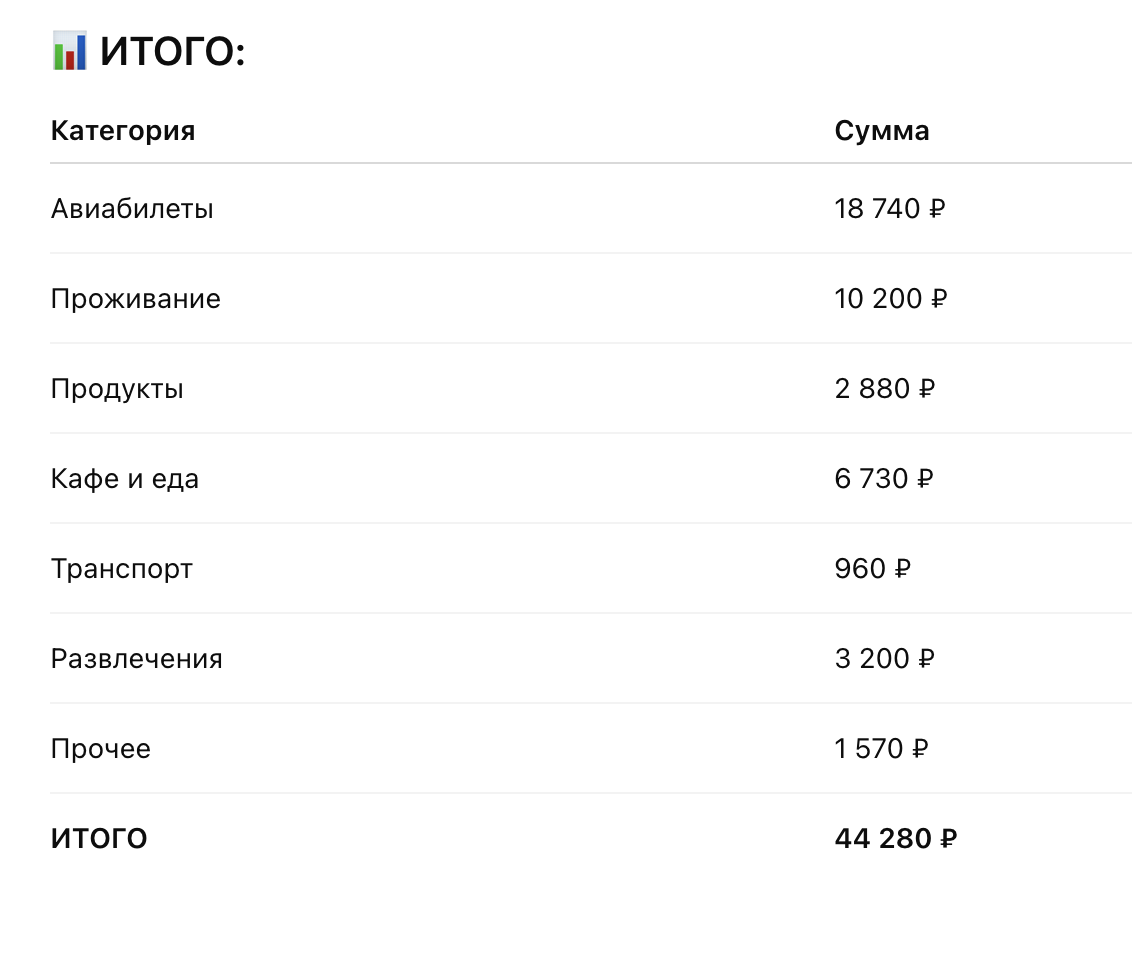Click the 1 570 ₽ amount
This screenshot has height=954, width=1132.
pos(881,749)
